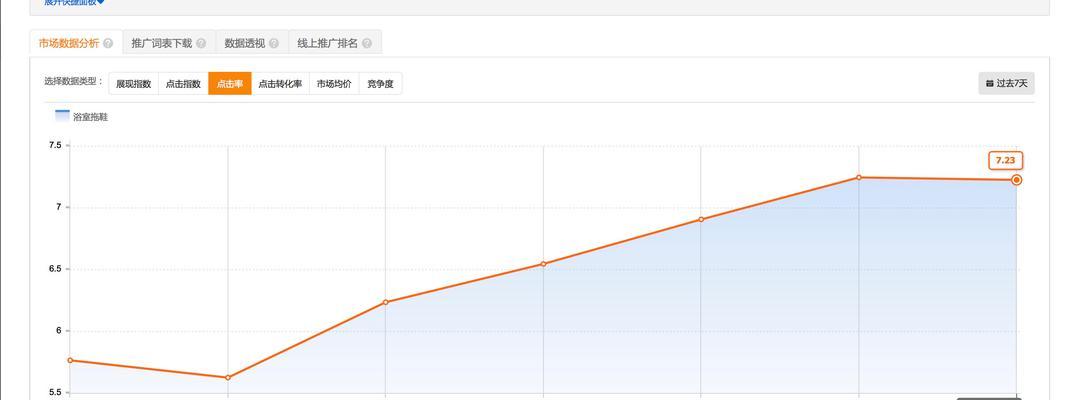The height and width of the screenshot is (400, 1078).
Task: Open help icon beside 推广词表下载 tab
Action: [201, 43]
